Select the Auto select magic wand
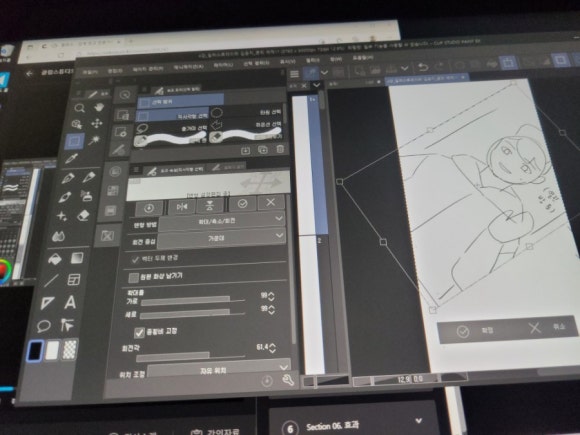Viewport: 580px width, 435px height. pyautogui.click(x=94, y=141)
